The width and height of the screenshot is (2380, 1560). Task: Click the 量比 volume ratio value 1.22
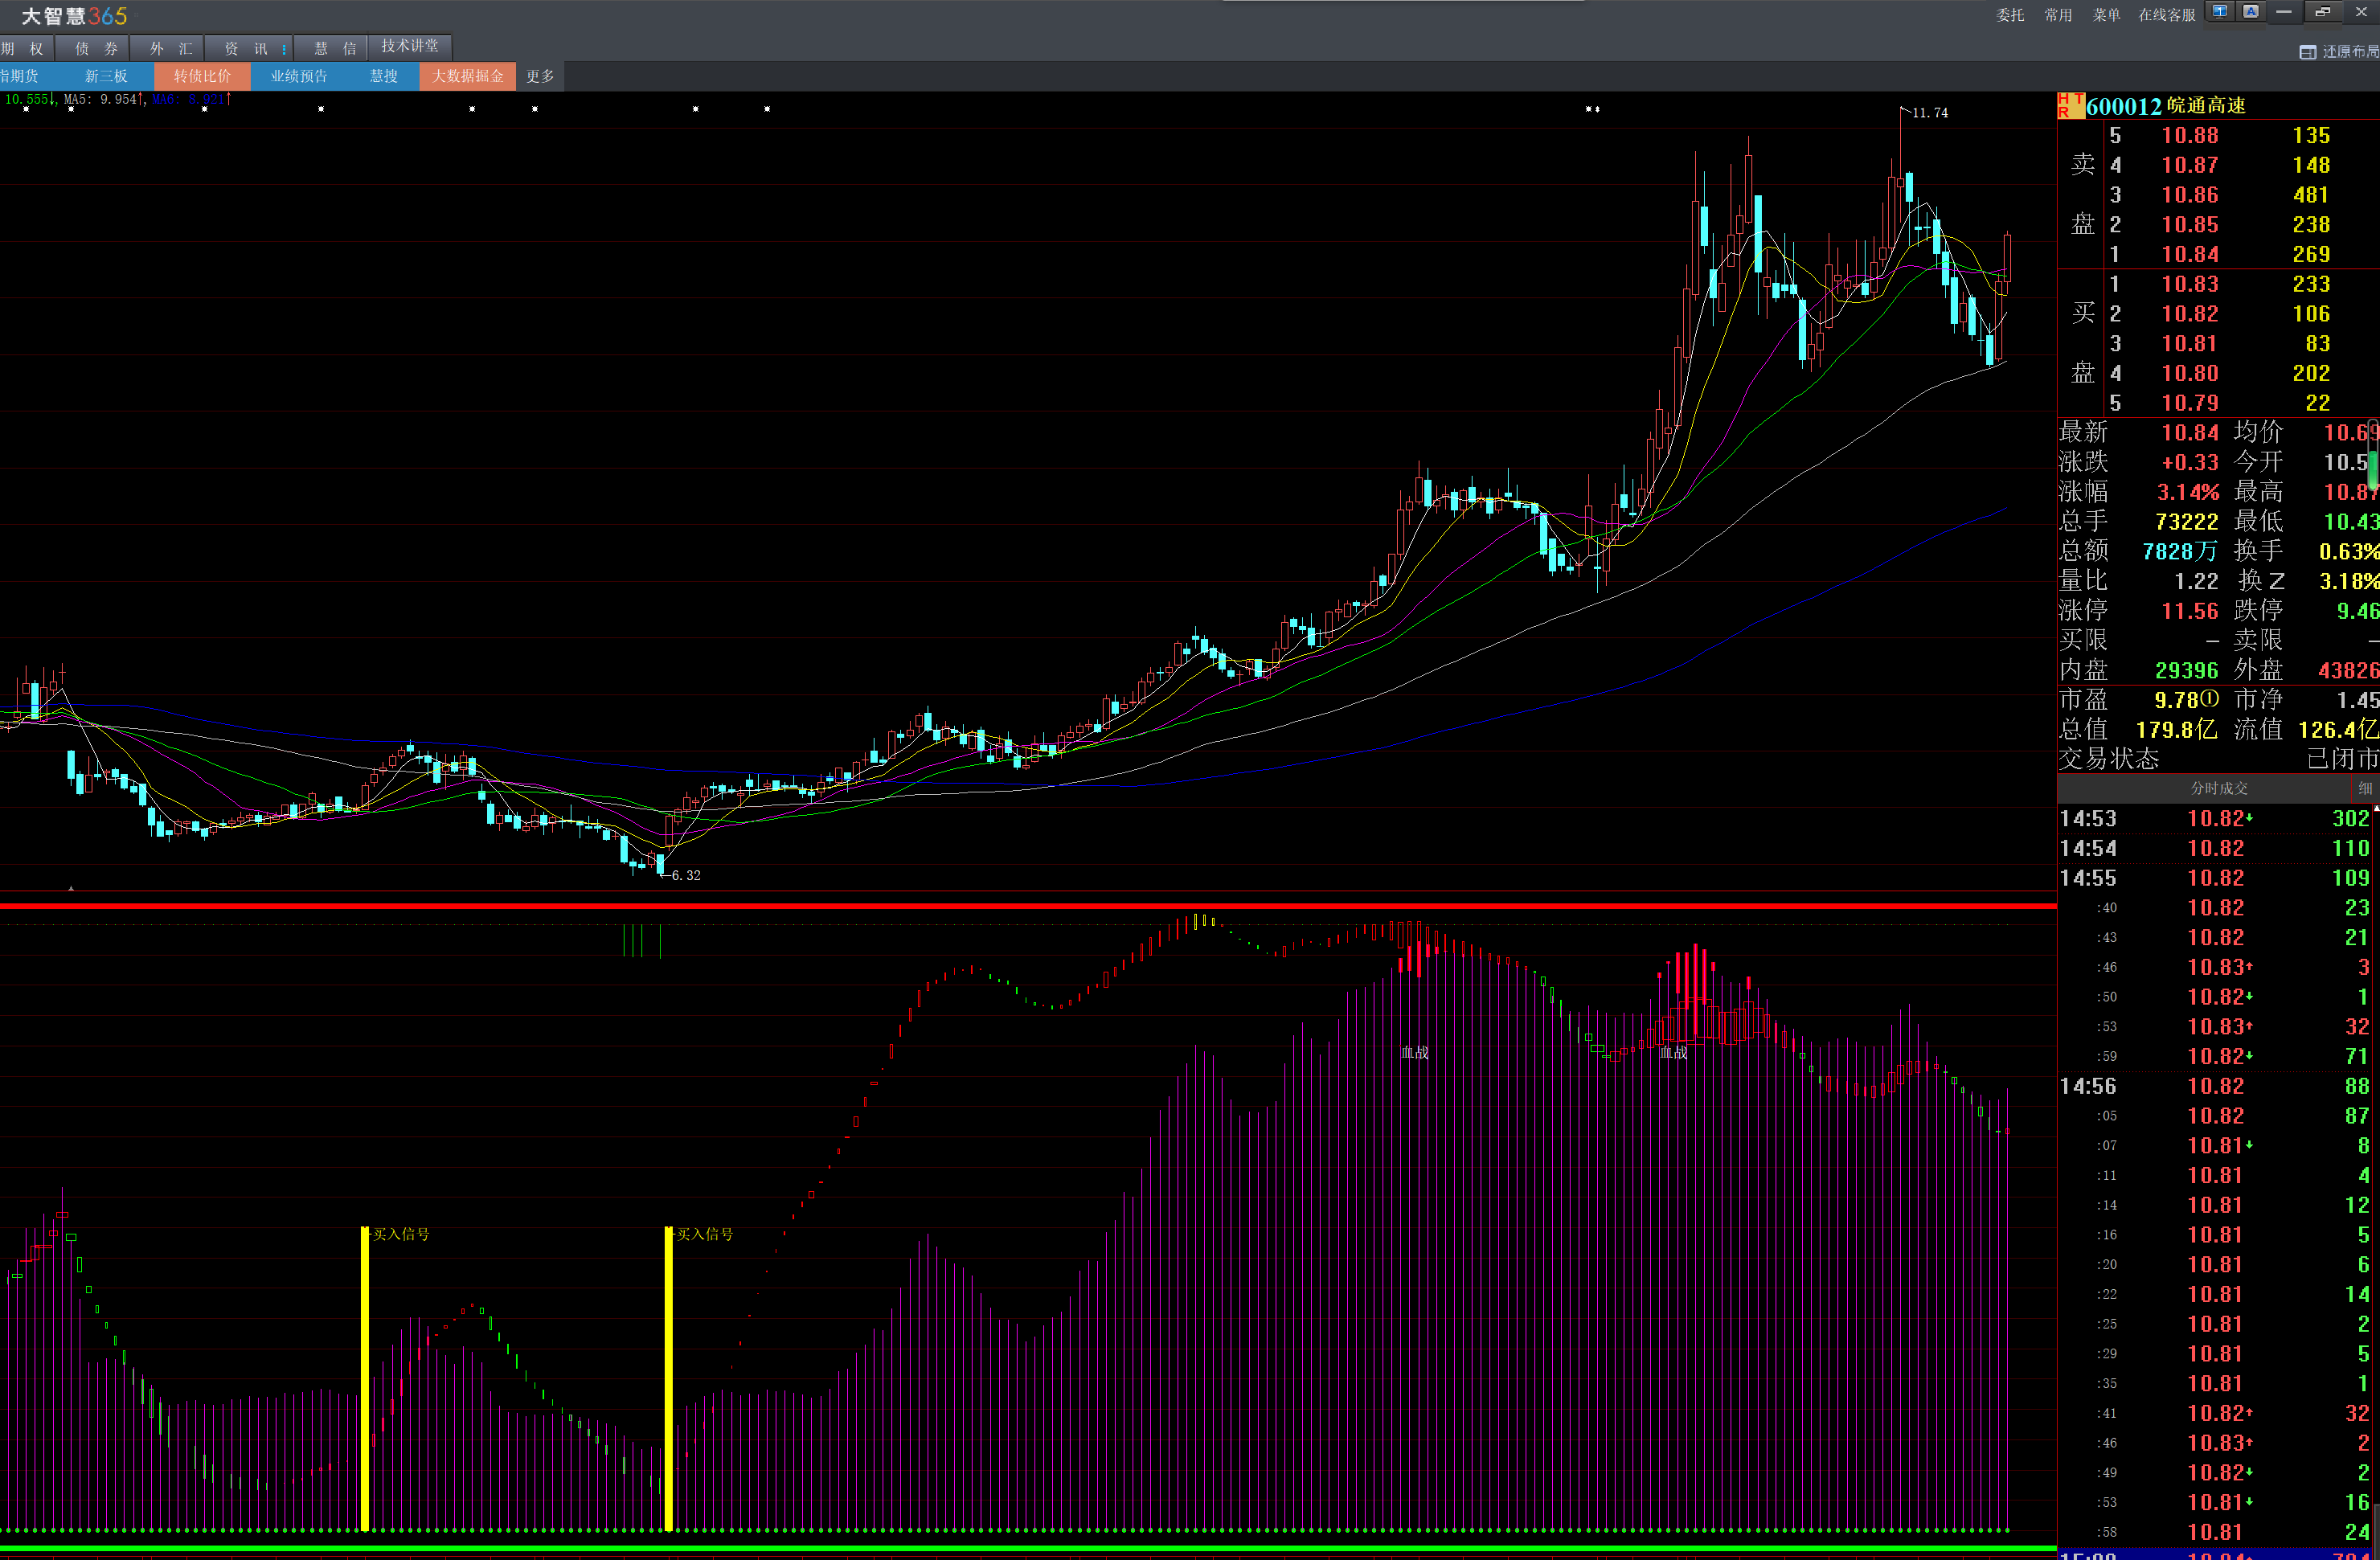pos(2196,581)
